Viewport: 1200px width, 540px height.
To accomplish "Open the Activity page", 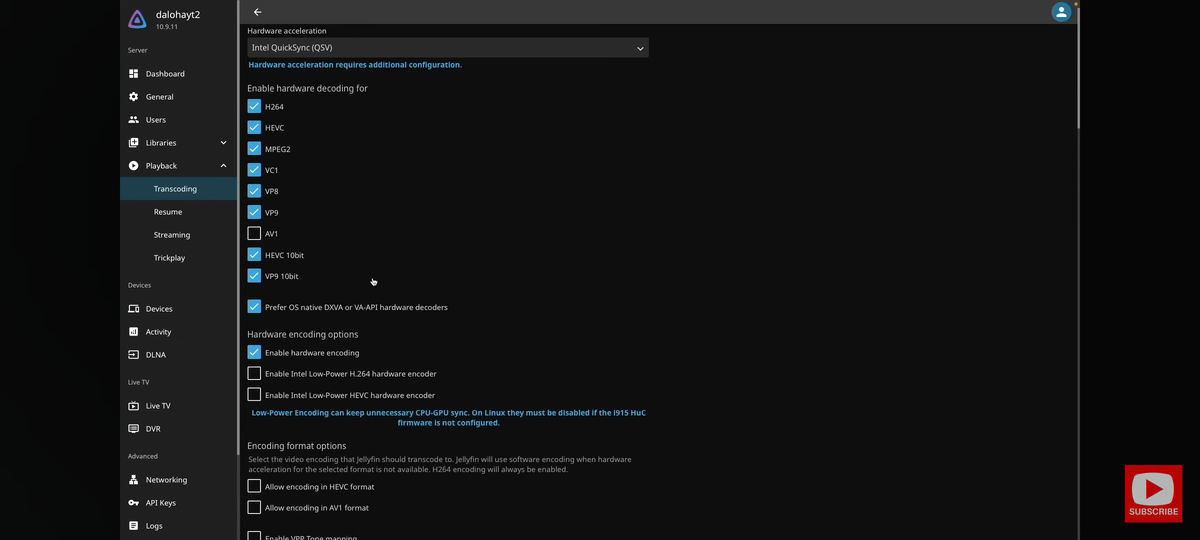I will click(179, 332).
